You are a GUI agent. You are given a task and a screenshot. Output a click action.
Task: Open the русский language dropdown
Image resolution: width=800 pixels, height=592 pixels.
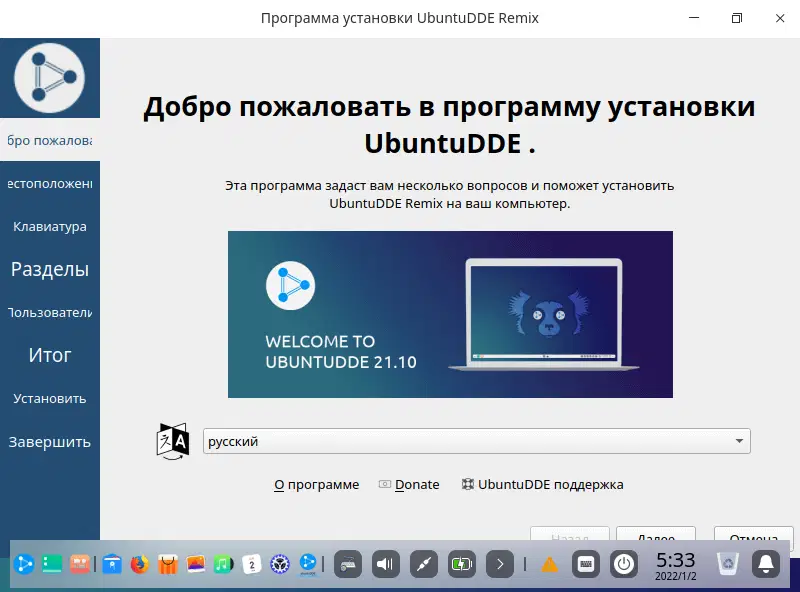click(x=477, y=441)
